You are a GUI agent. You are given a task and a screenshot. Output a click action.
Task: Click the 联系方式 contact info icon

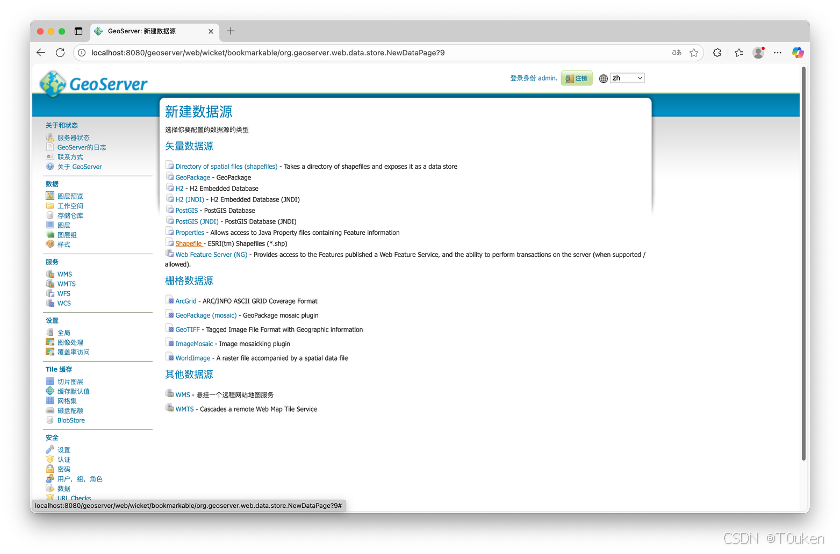point(50,156)
